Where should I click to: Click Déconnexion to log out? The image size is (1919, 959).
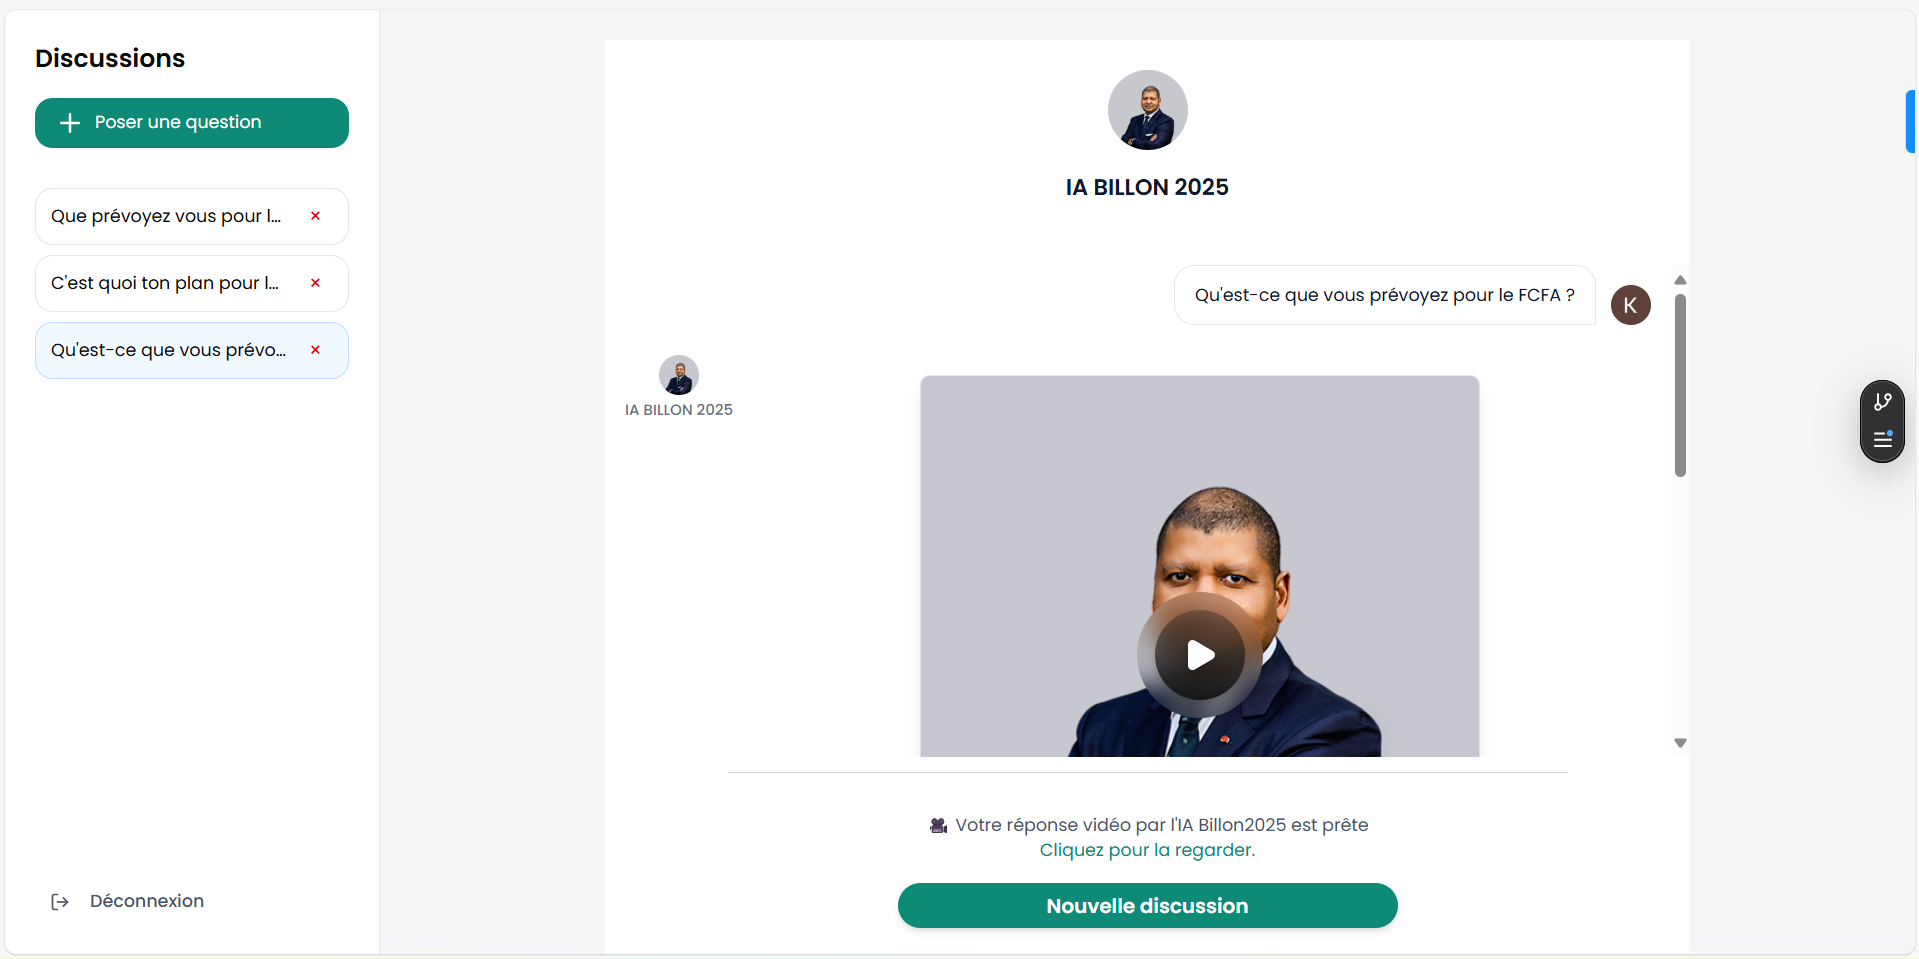pyautogui.click(x=146, y=901)
